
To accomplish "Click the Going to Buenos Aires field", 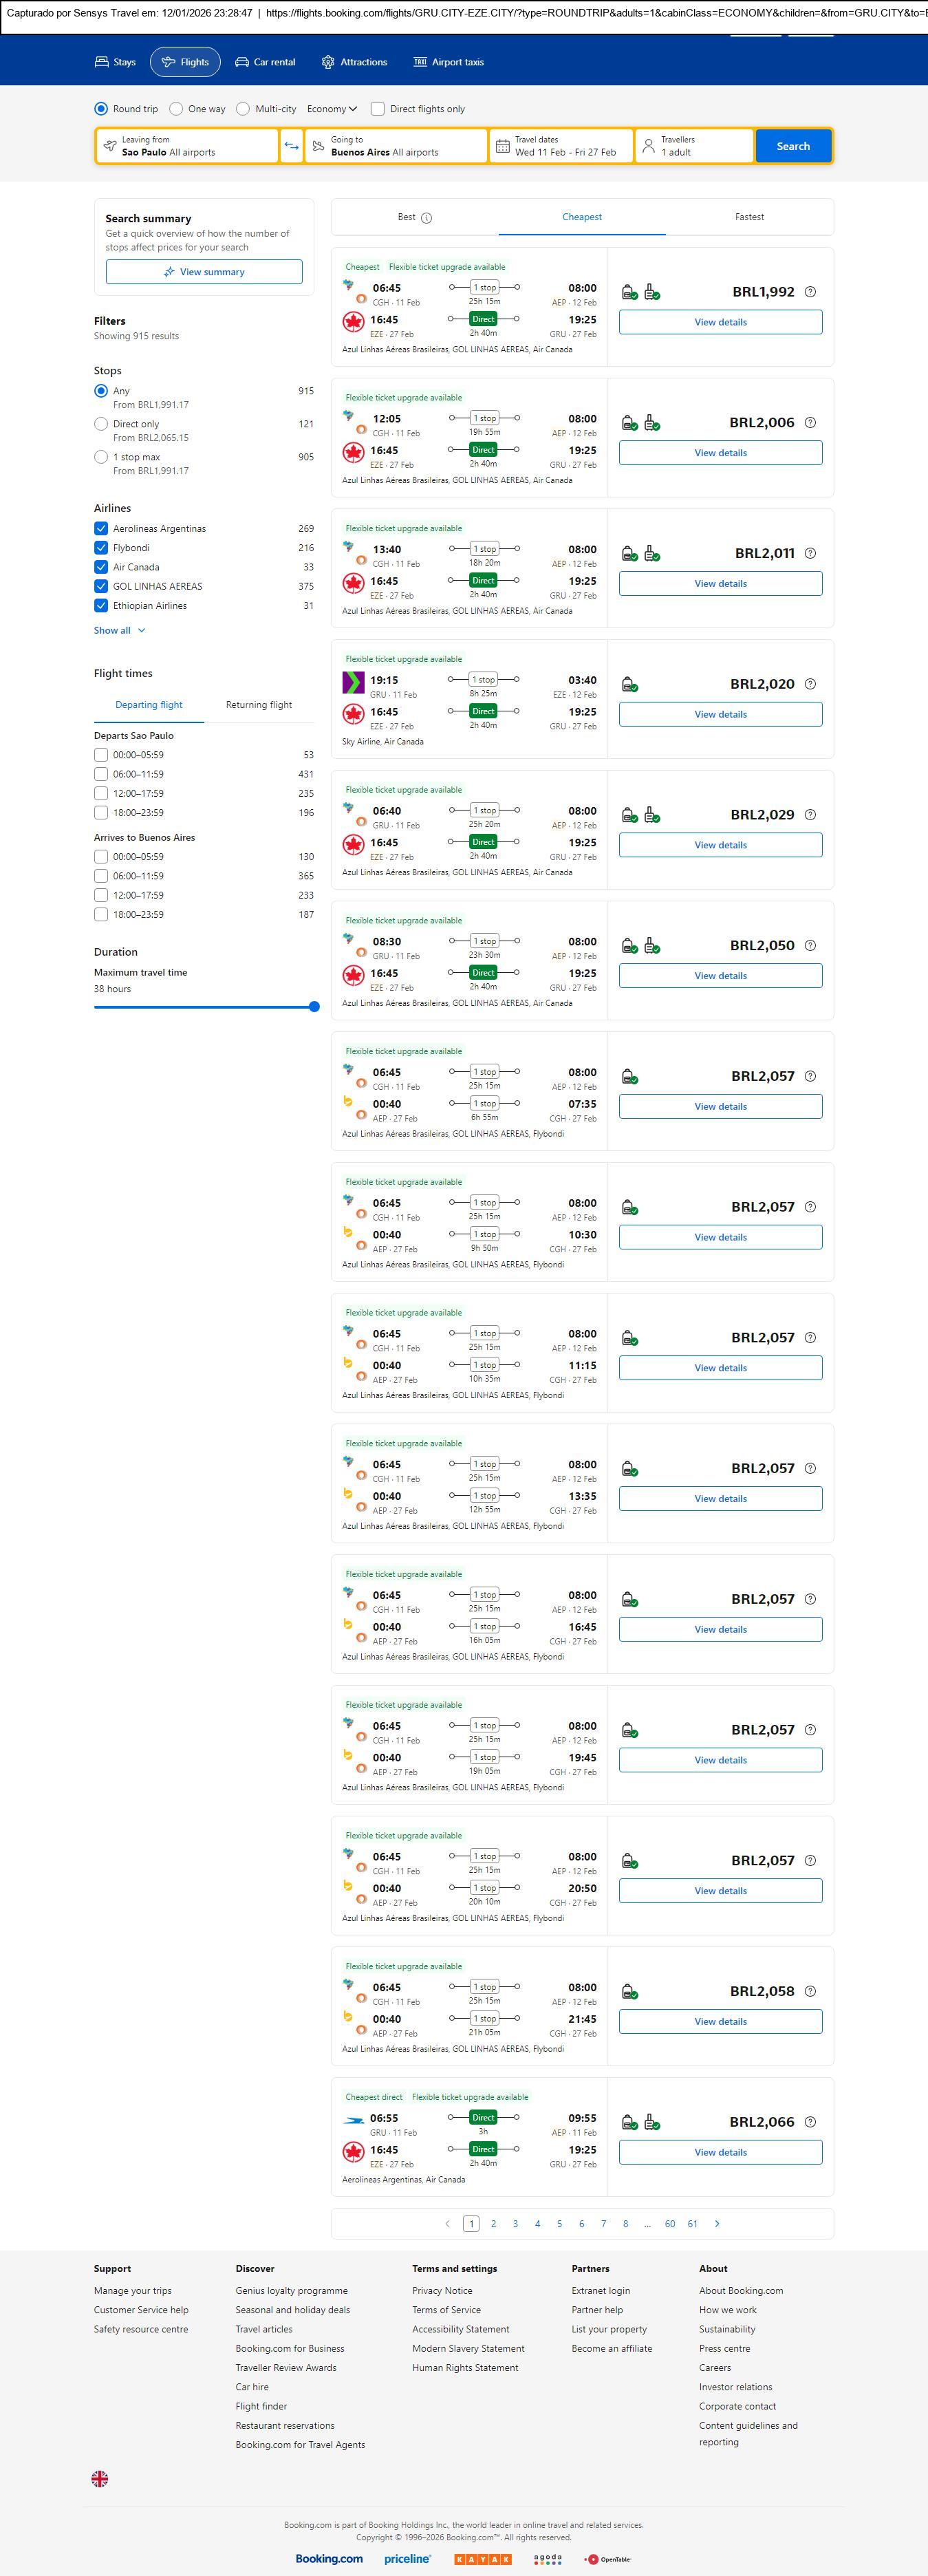I will [396, 146].
